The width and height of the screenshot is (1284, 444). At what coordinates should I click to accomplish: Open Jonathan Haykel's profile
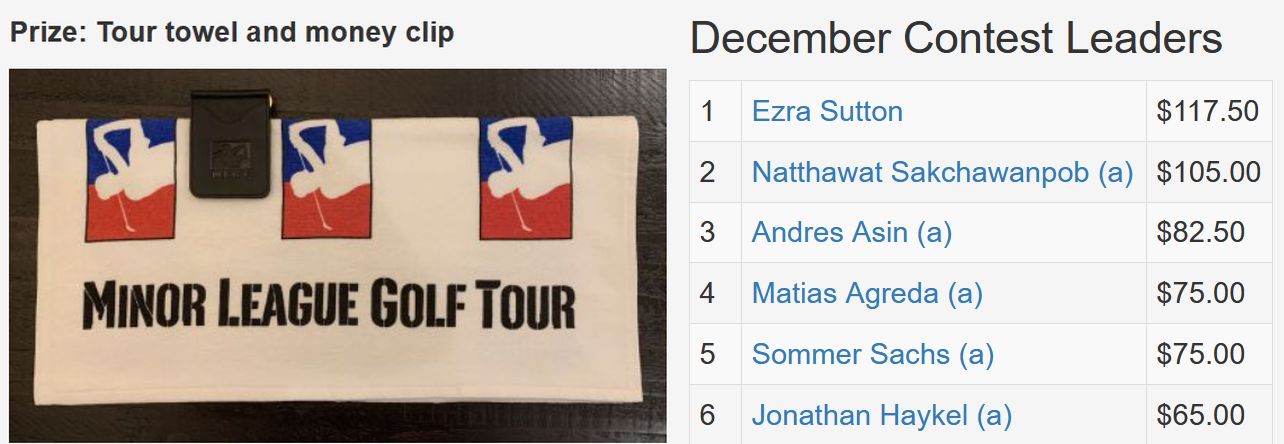click(882, 415)
